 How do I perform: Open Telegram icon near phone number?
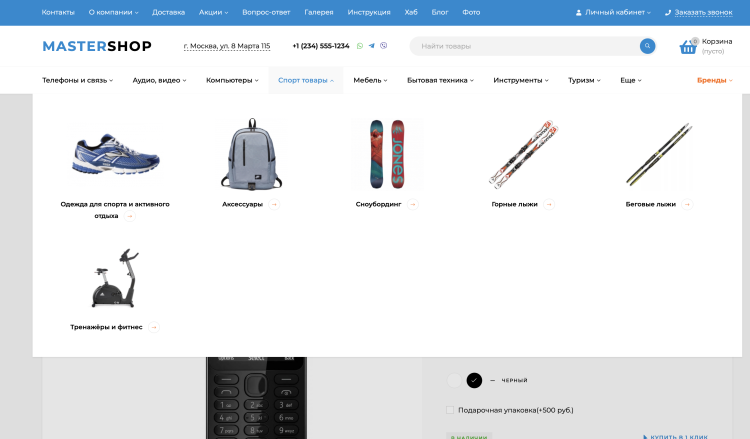[372, 46]
